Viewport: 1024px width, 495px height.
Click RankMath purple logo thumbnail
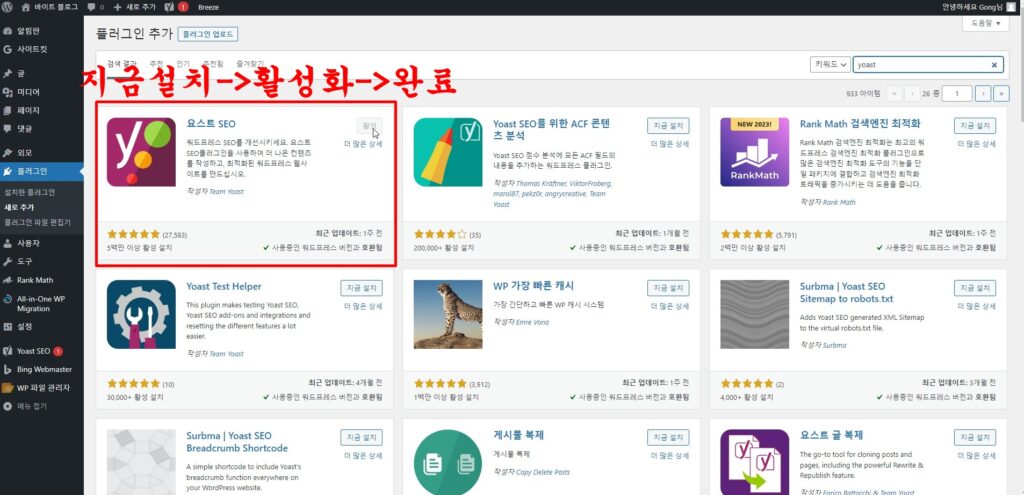(x=755, y=152)
